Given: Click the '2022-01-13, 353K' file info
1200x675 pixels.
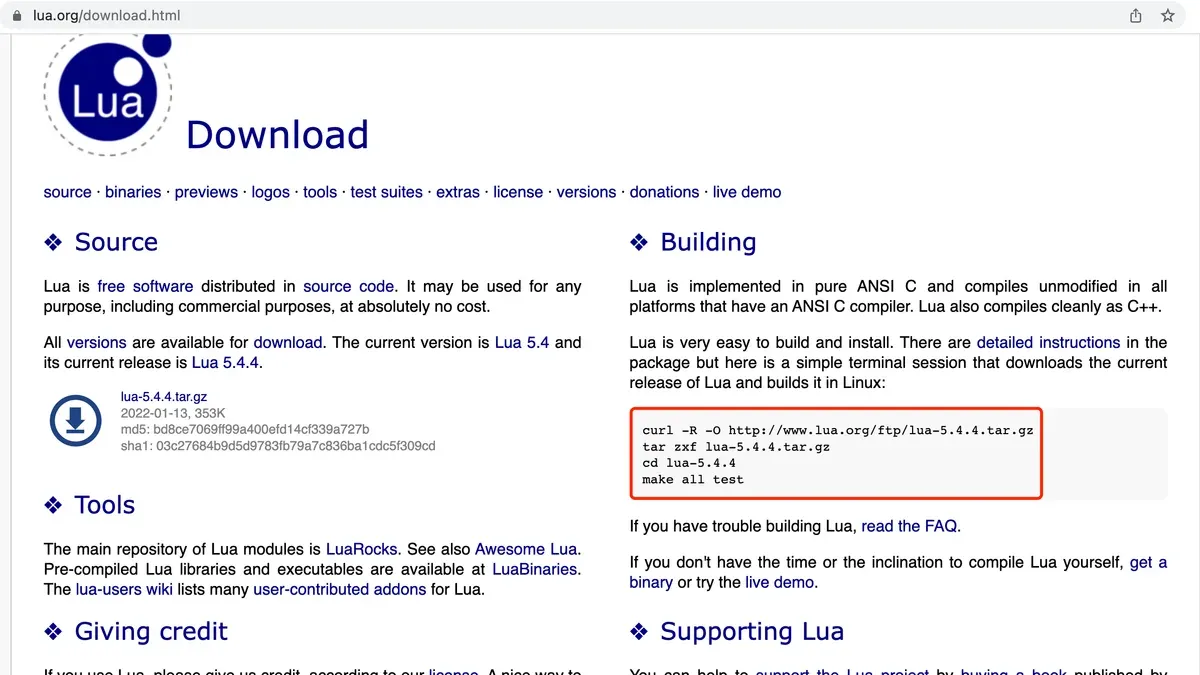Looking at the screenshot, I should tap(173, 413).
